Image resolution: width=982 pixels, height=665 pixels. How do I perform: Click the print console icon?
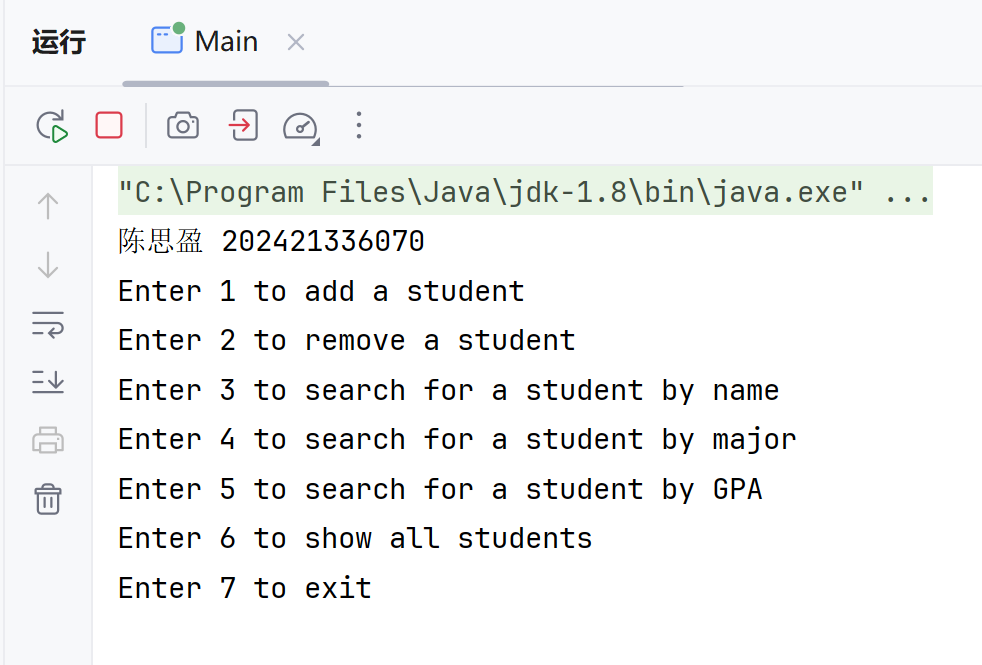pyautogui.click(x=48, y=440)
